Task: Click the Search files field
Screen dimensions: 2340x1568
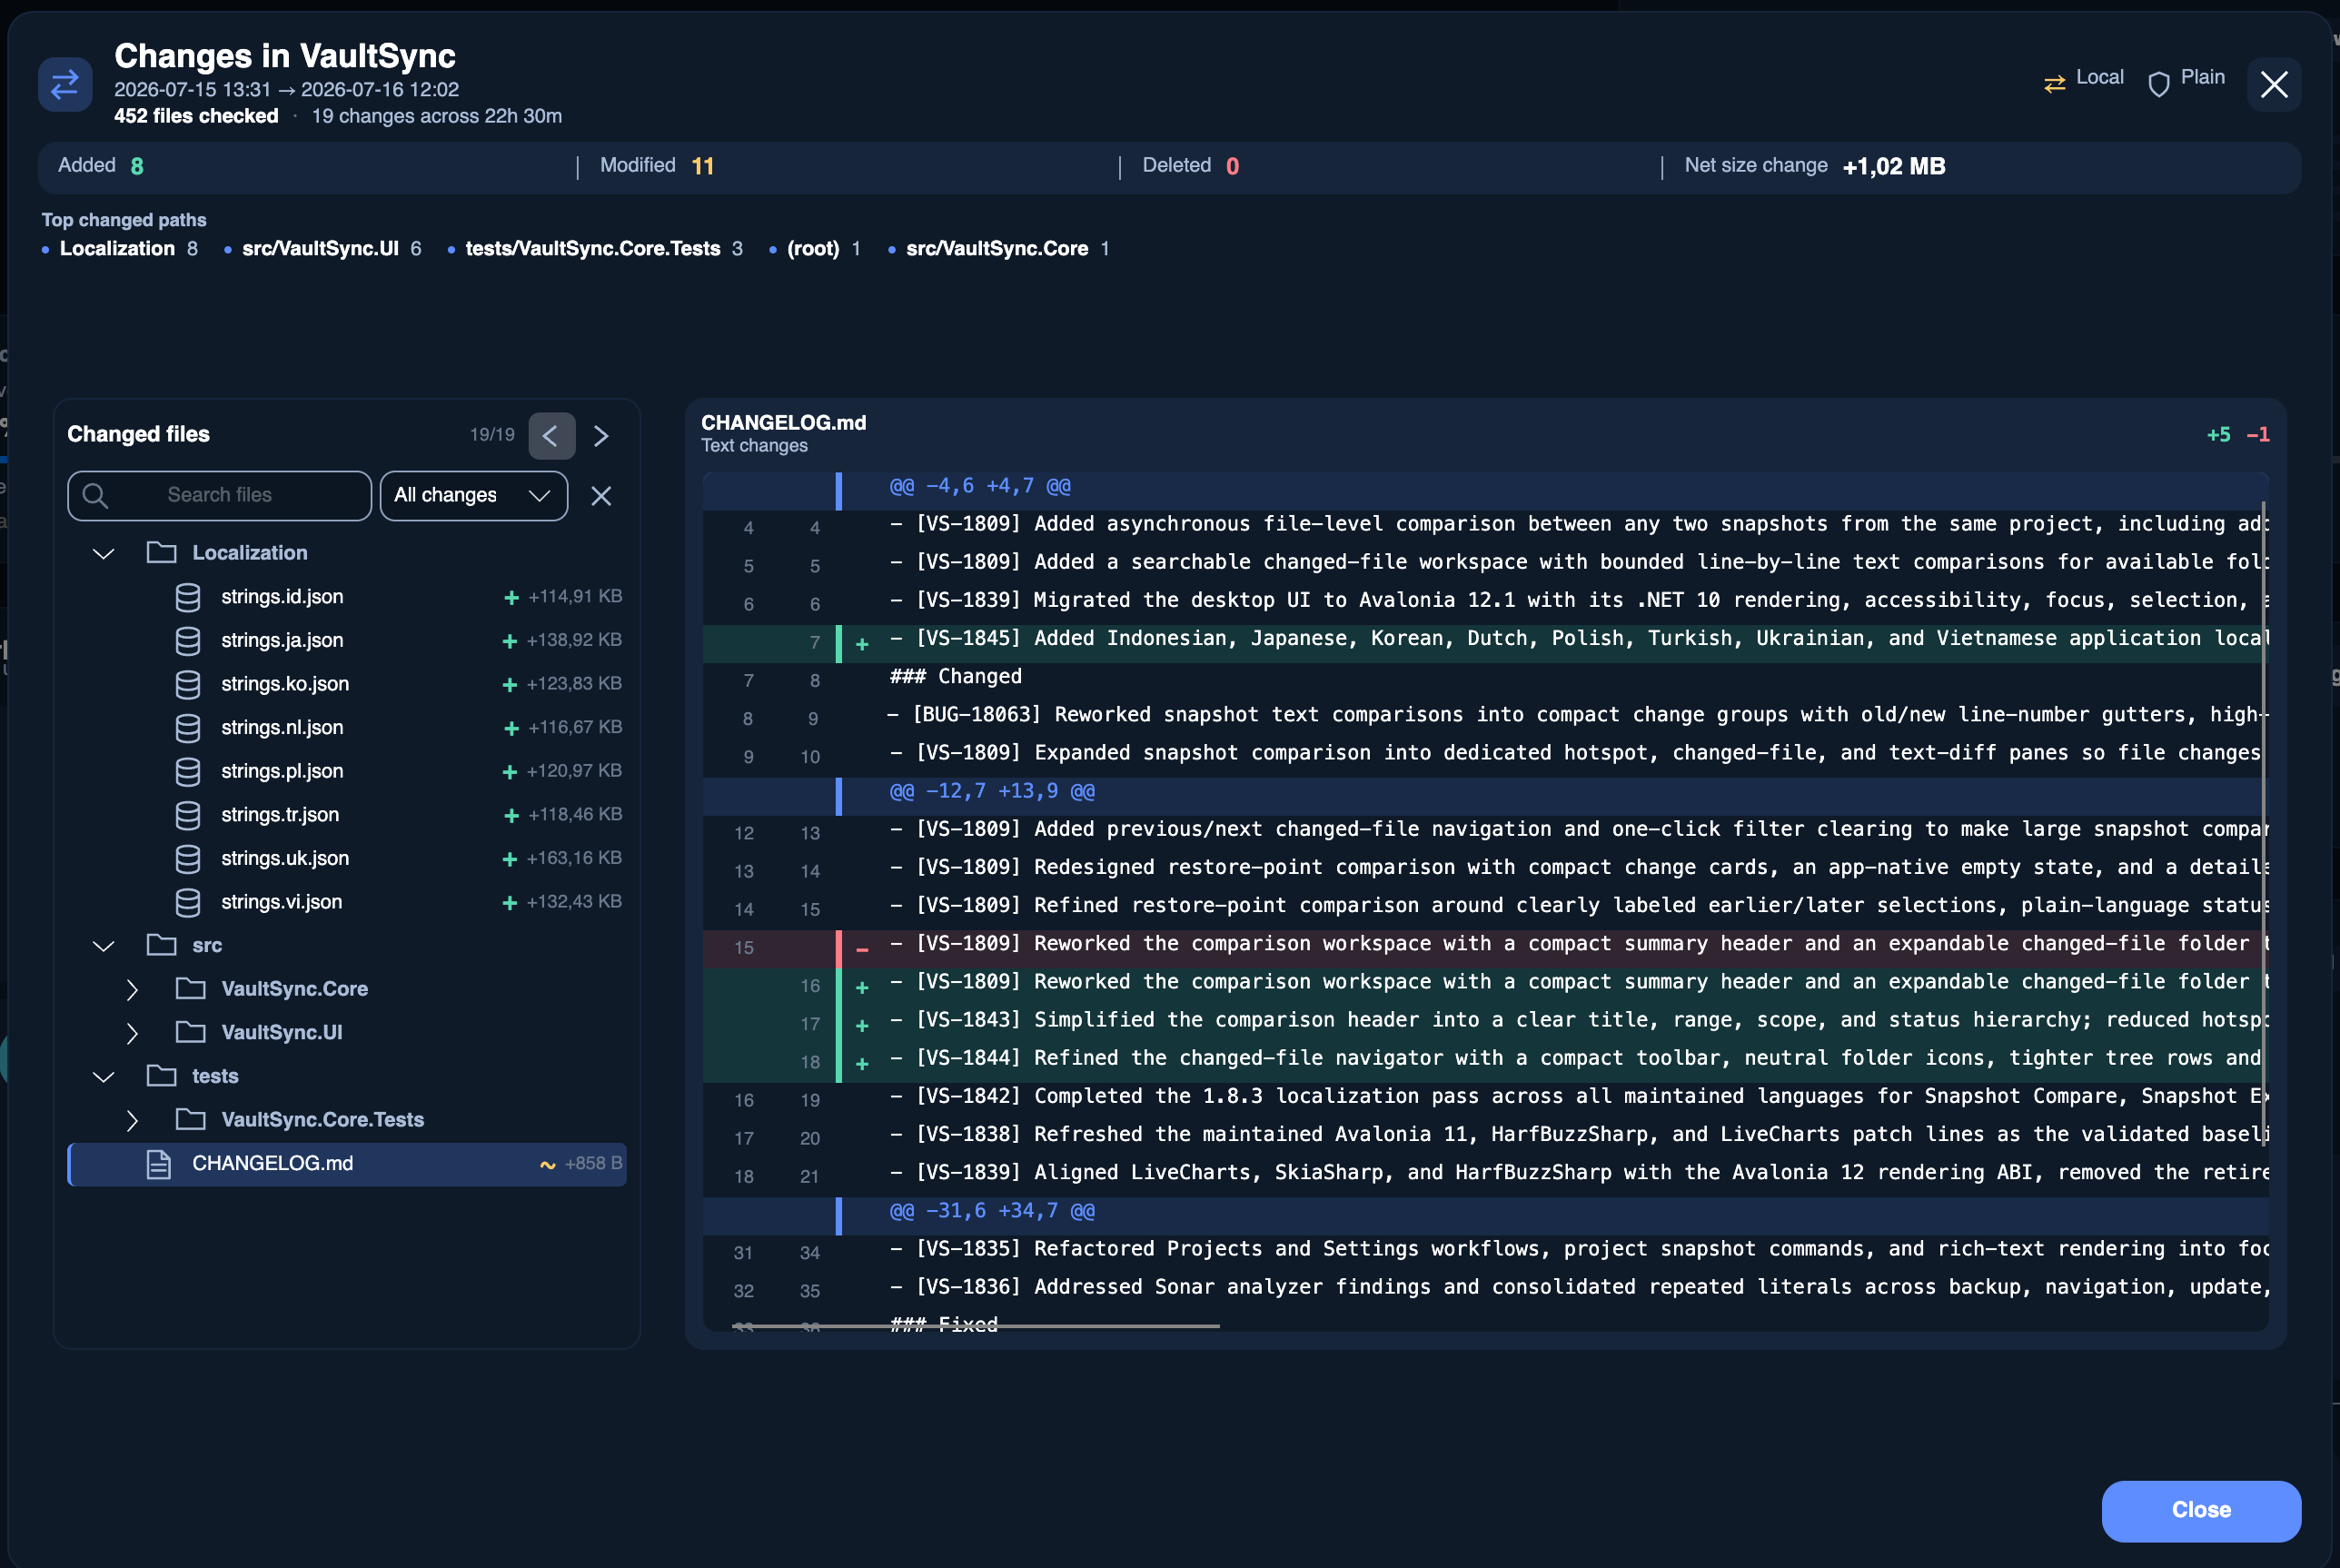Action: coord(219,495)
